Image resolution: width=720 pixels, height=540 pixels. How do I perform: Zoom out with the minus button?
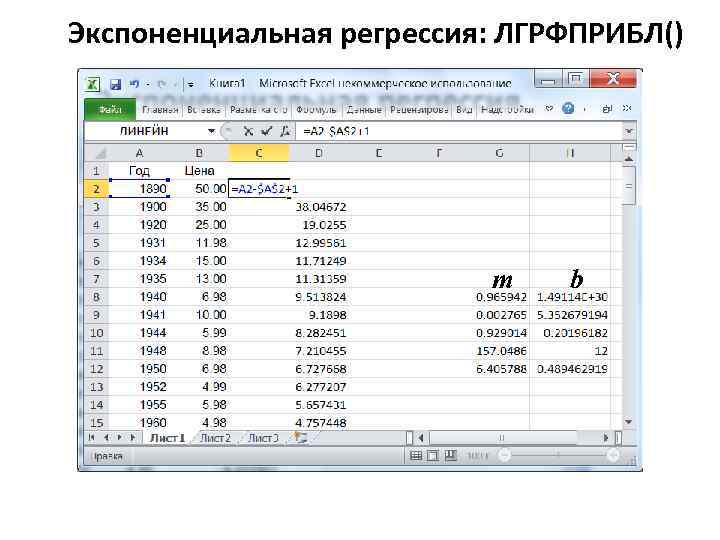[x=505, y=456]
